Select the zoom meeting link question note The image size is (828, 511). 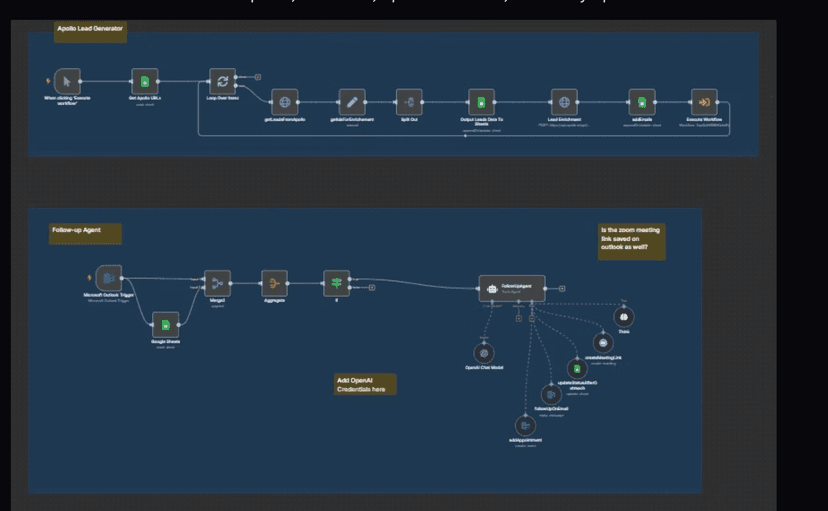coord(630,242)
